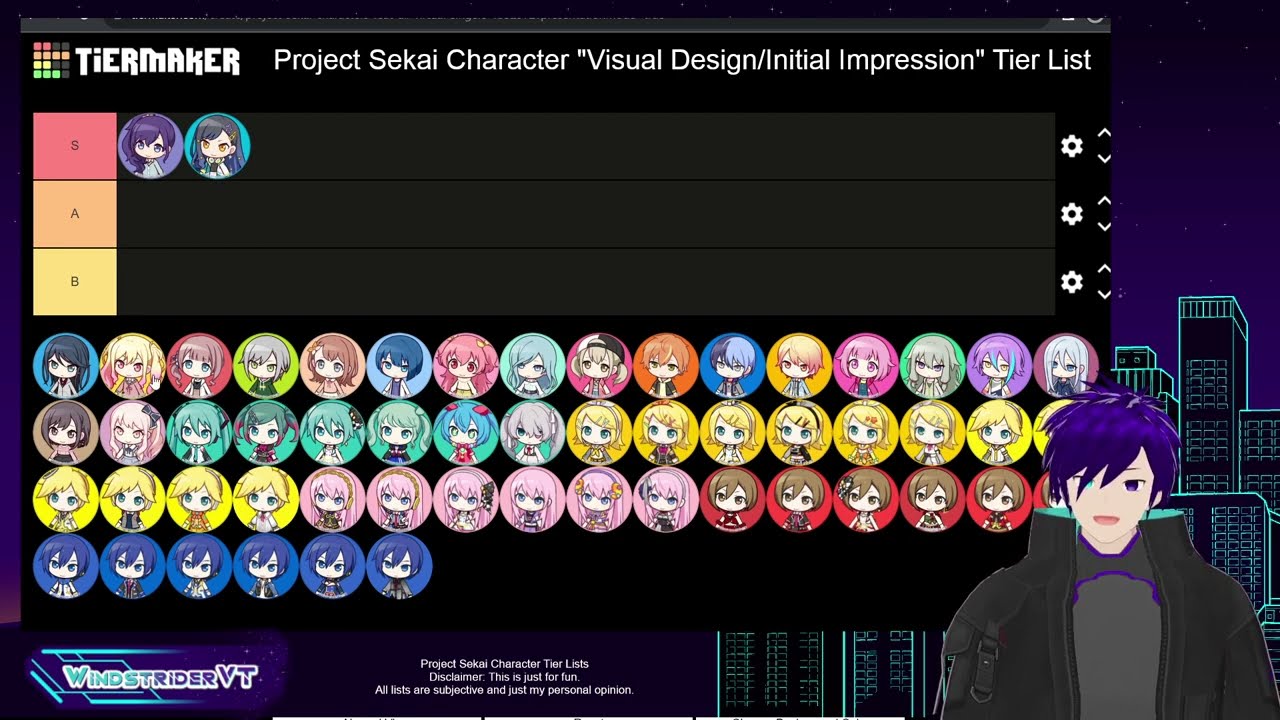Open settings gear for the B tier row
The height and width of the screenshot is (720, 1280).
[x=1072, y=282]
